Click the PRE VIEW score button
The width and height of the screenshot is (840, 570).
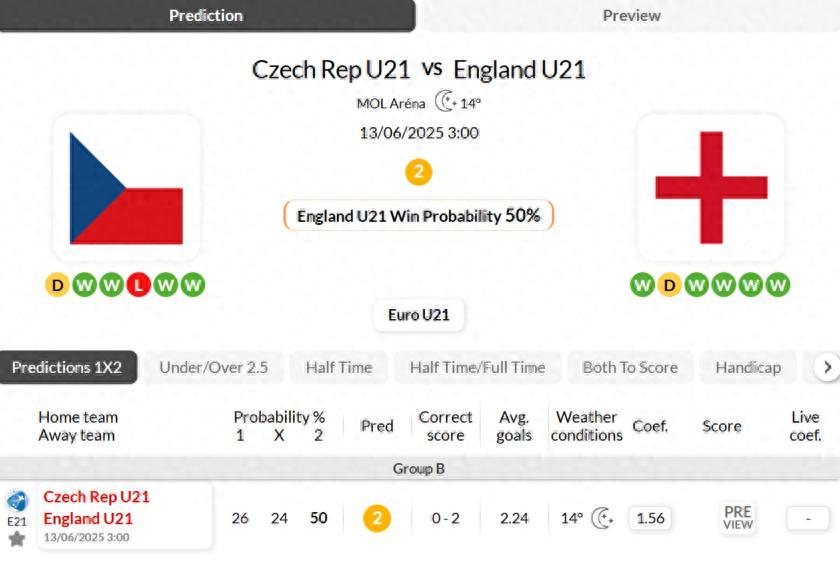tap(737, 518)
